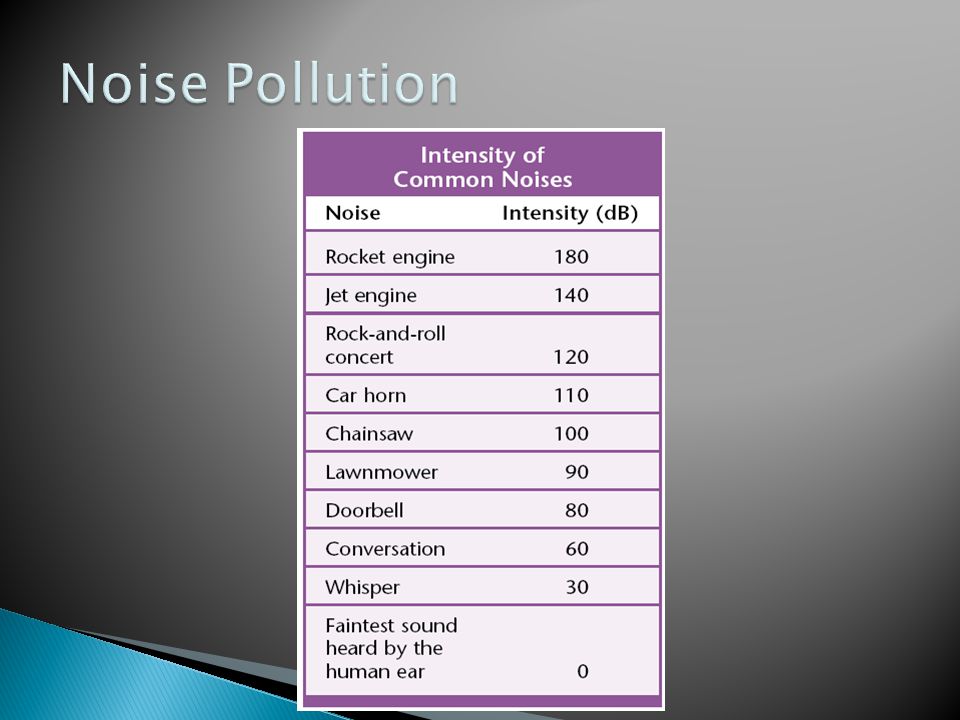Click the value 0 for faintest sound
Screen dimensions: 960x720
pos(582,671)
